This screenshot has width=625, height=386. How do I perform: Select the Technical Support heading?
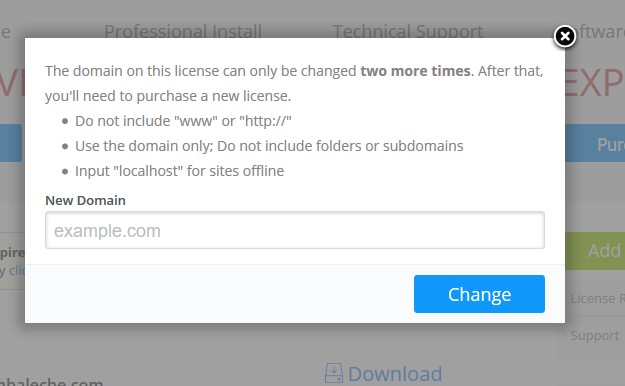(x=408, y=32)
